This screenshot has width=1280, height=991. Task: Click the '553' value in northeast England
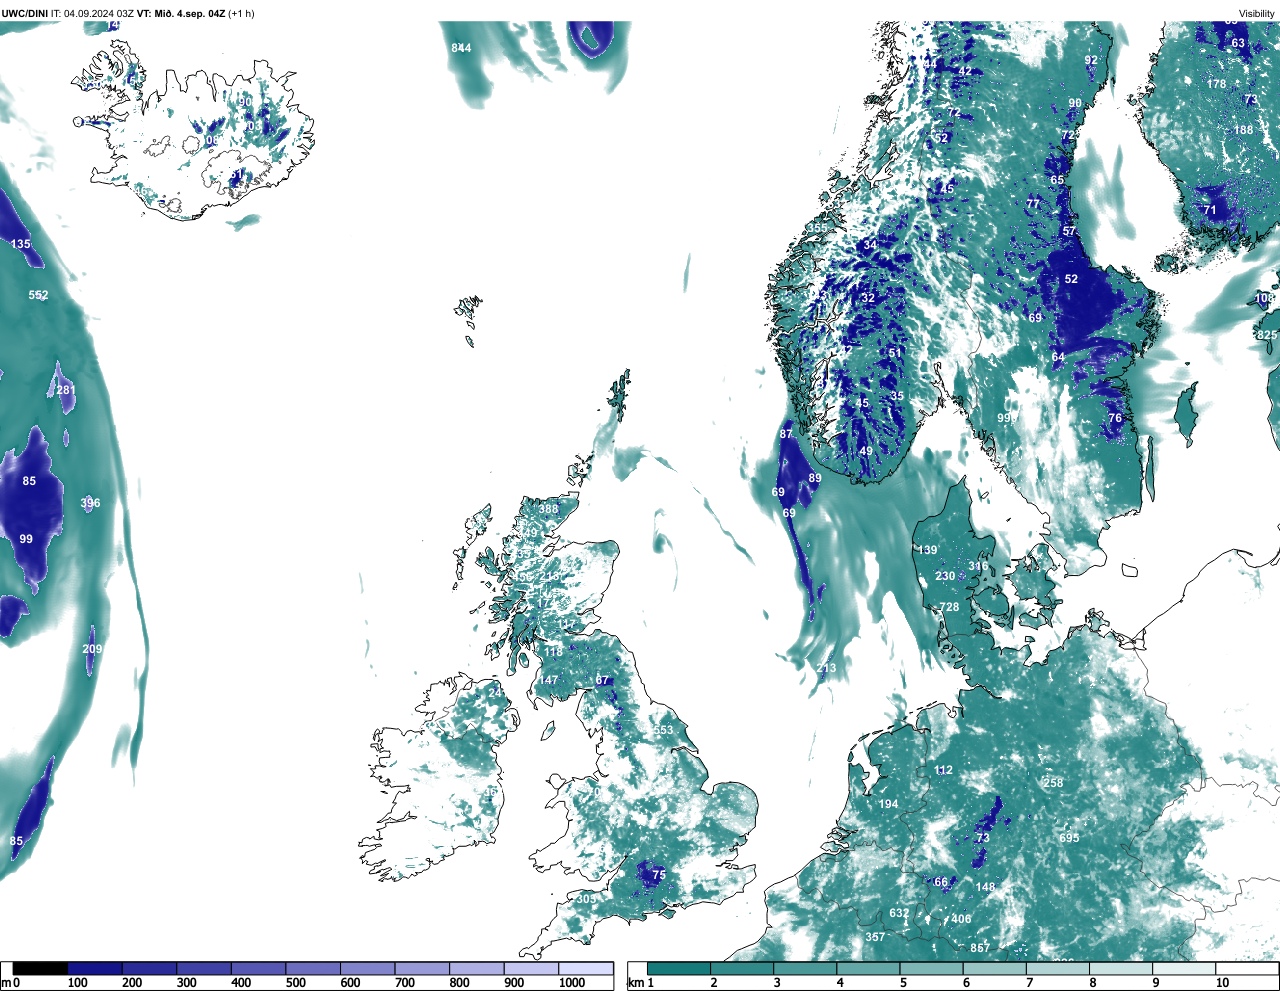pos(664,731)
